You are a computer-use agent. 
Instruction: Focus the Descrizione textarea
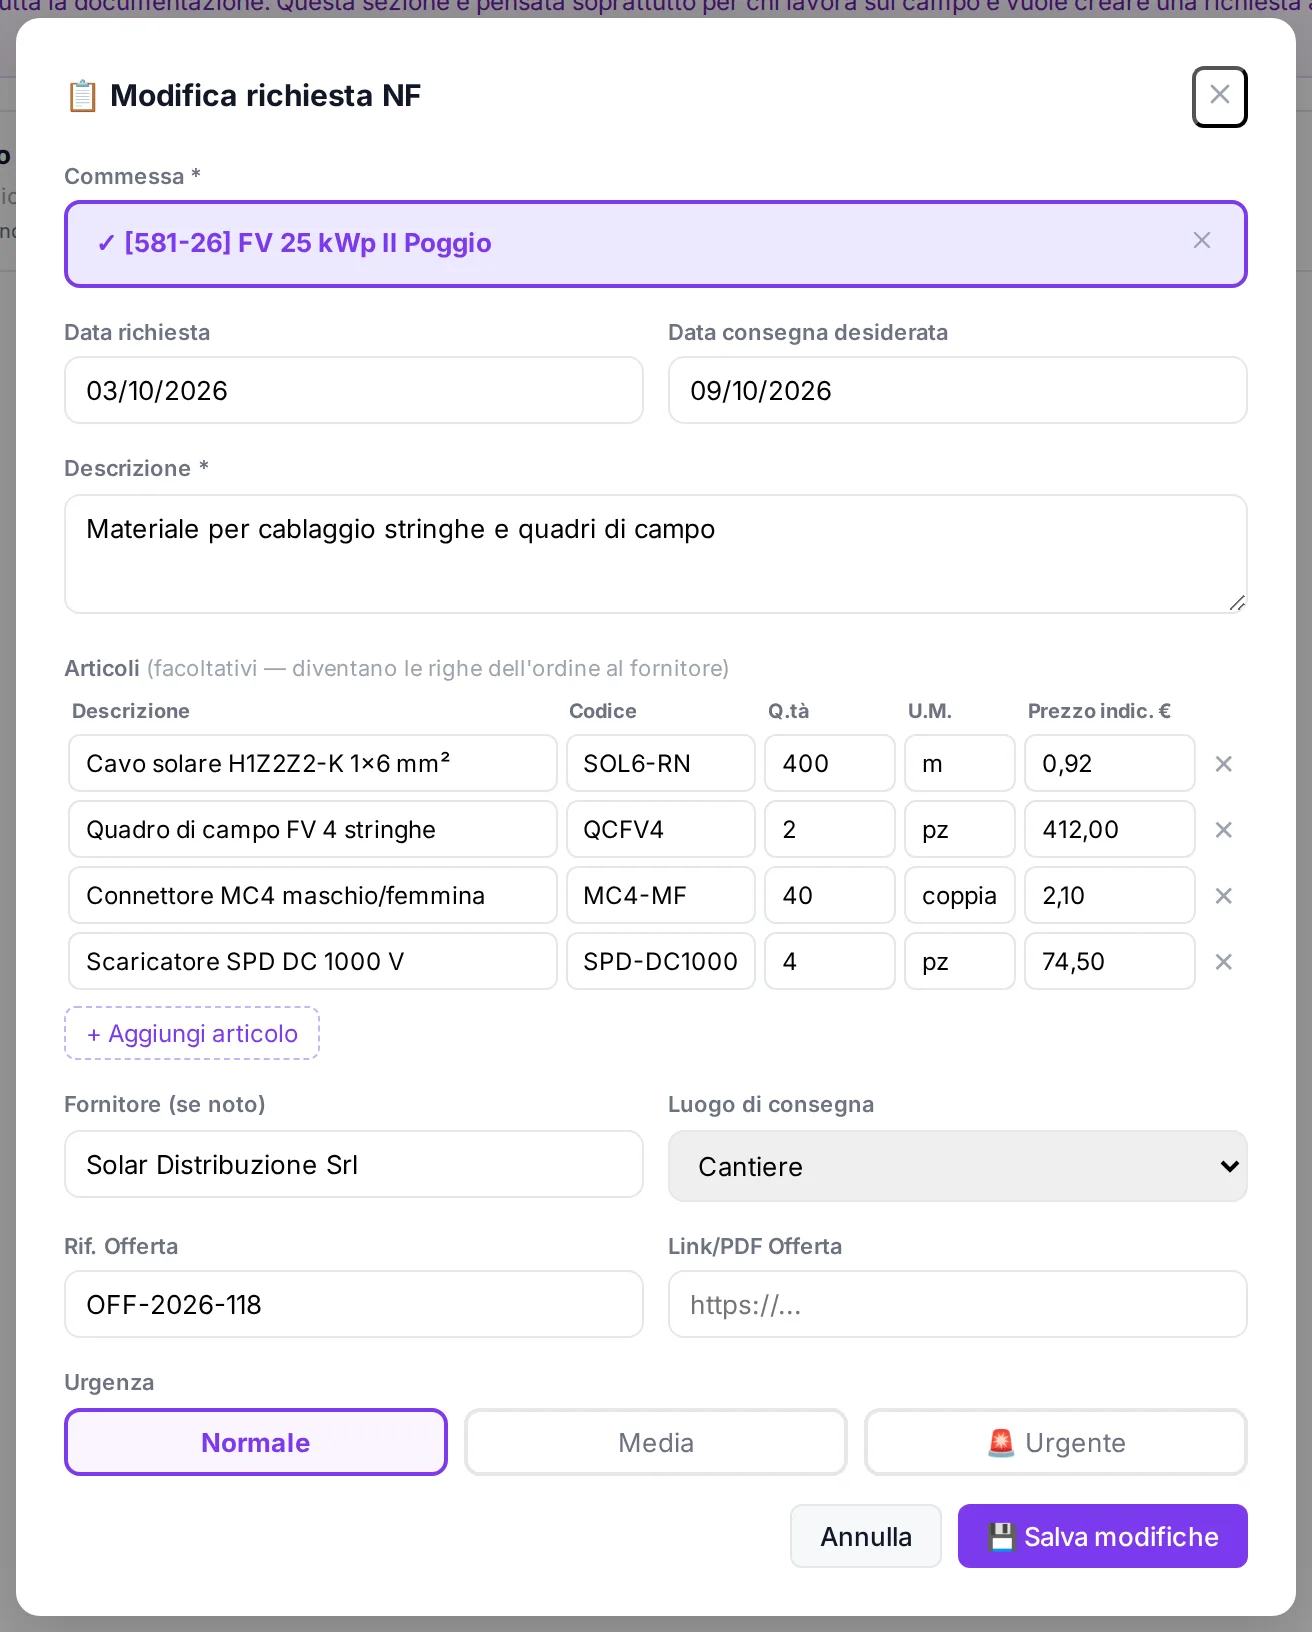pos(656,554)
